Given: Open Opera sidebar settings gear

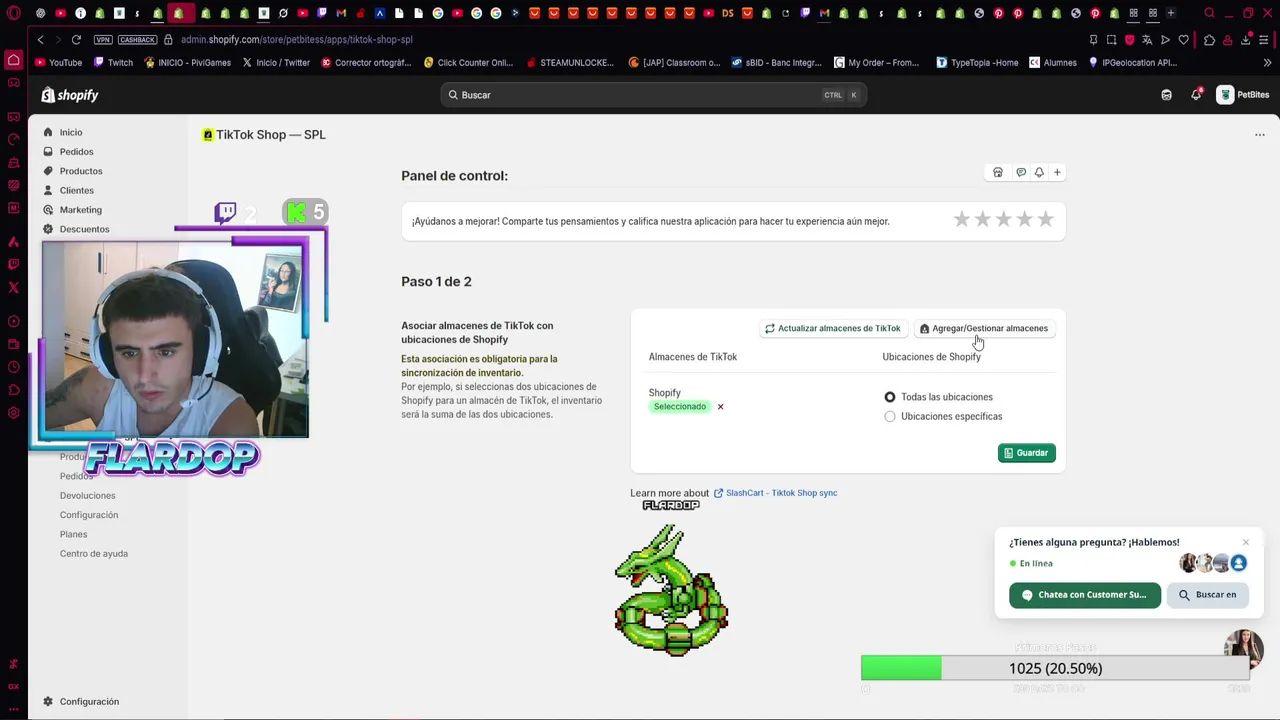Looking at the screenshot, I should tap(13, 412).
